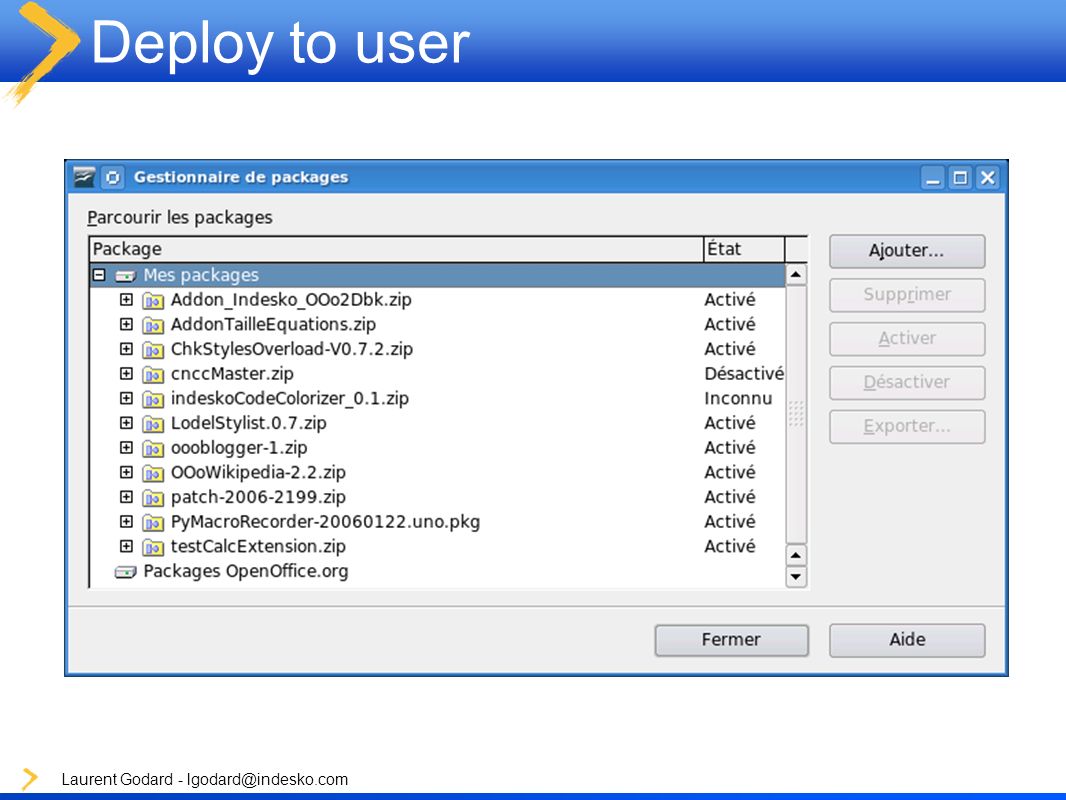Expand the oooblogger-1.zip node
This screenshot has width=1066, height=800.
pos(126,447)
